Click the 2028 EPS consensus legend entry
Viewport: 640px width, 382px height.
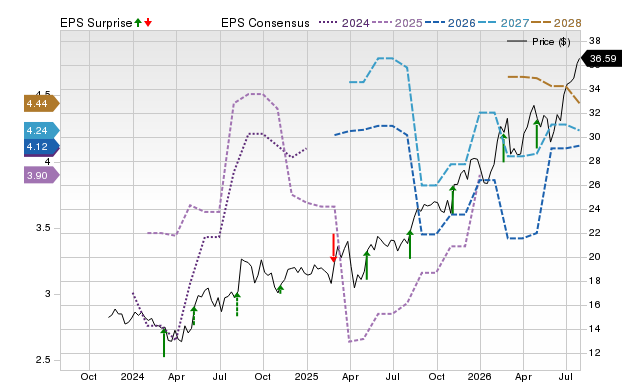556,23
